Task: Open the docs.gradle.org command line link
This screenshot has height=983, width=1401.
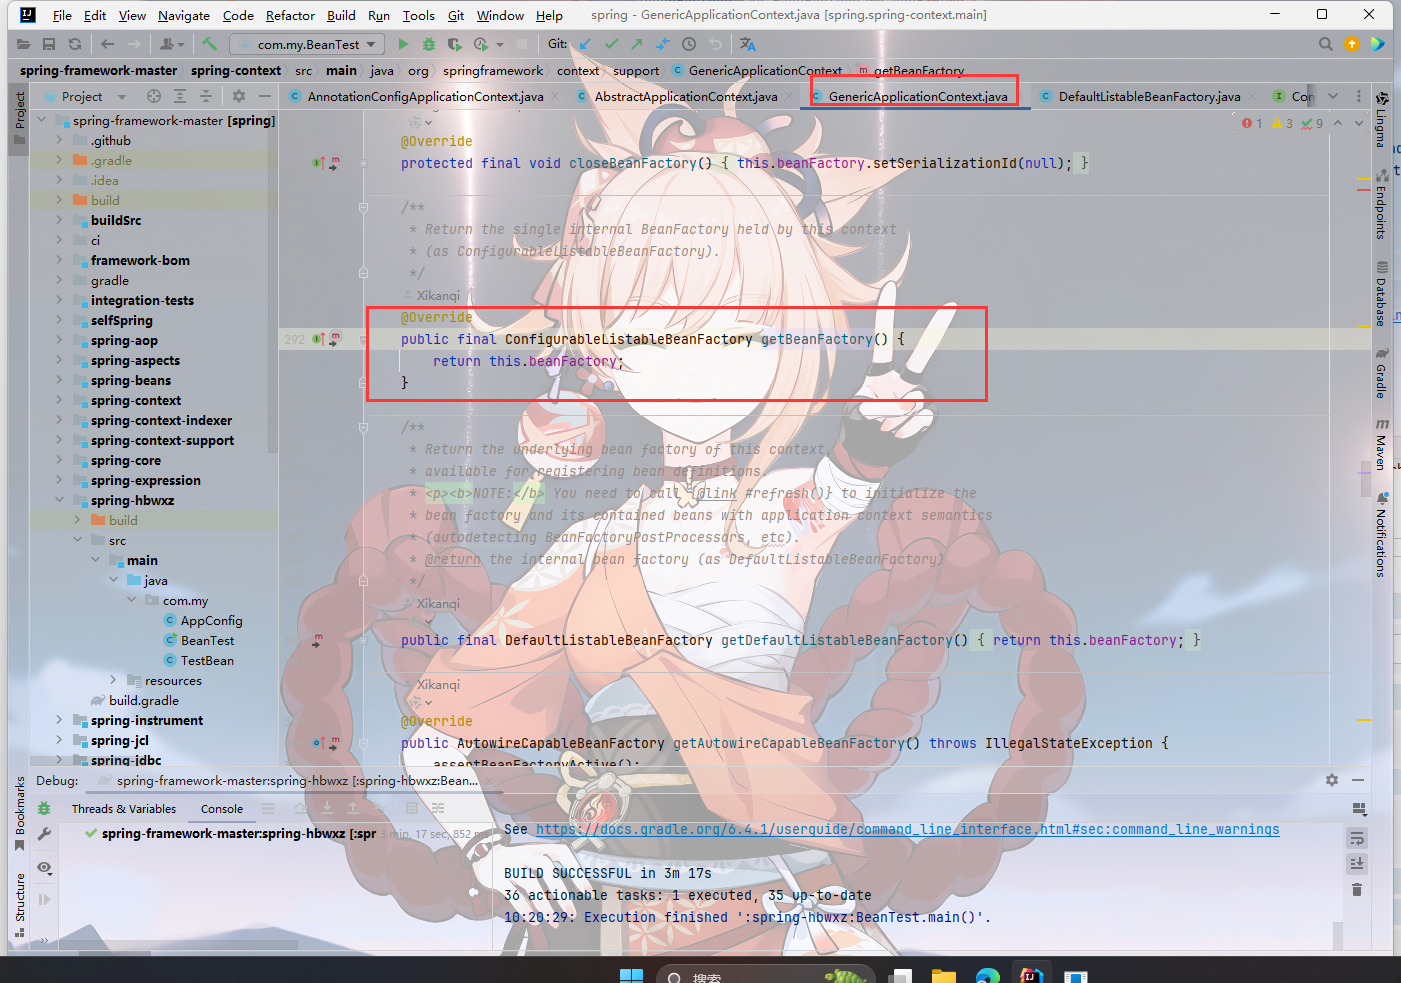Action: (x=907, y=829)
